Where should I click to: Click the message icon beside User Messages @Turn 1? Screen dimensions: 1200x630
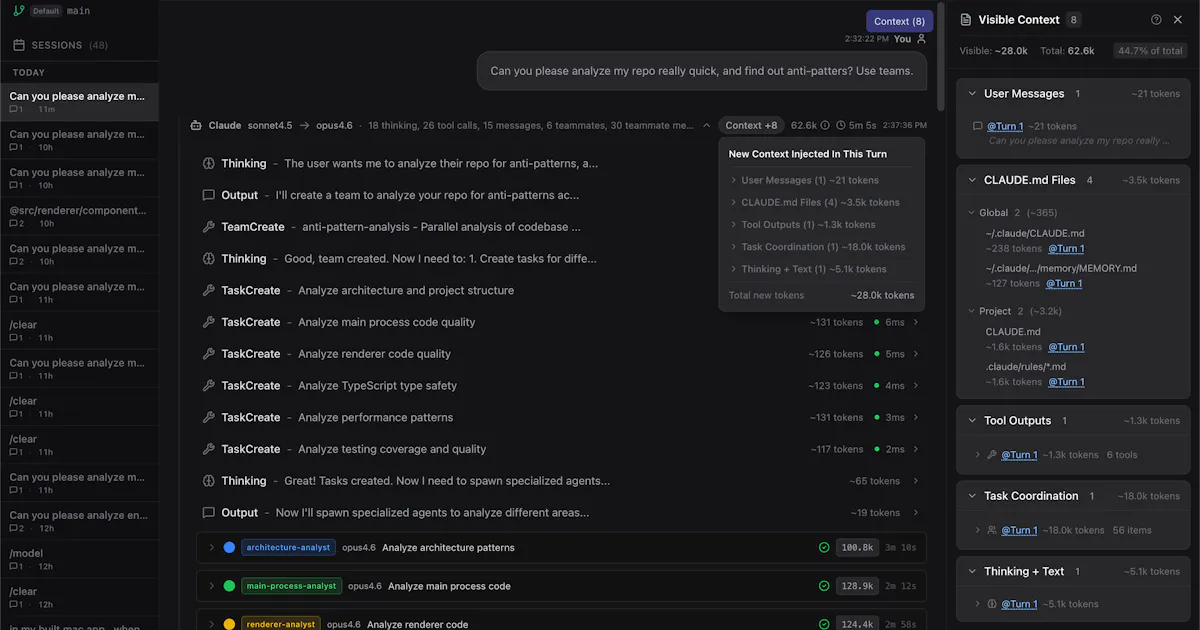tap(978, 126)
